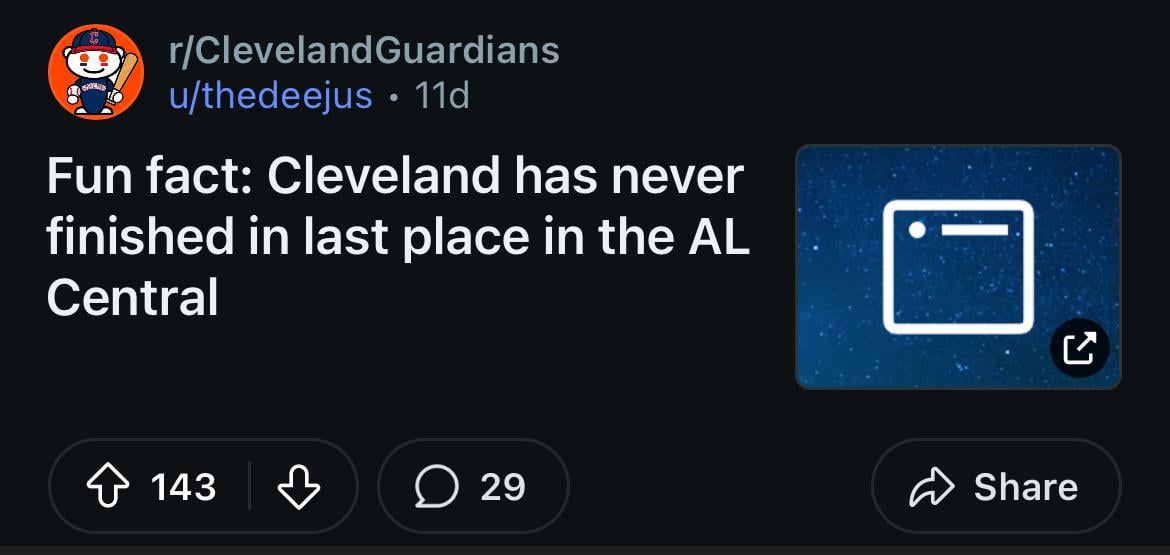The width and height of the screenshot is (1170, 555).
Task: Click the 11d post timestamp
Action: tap(441, 96)
